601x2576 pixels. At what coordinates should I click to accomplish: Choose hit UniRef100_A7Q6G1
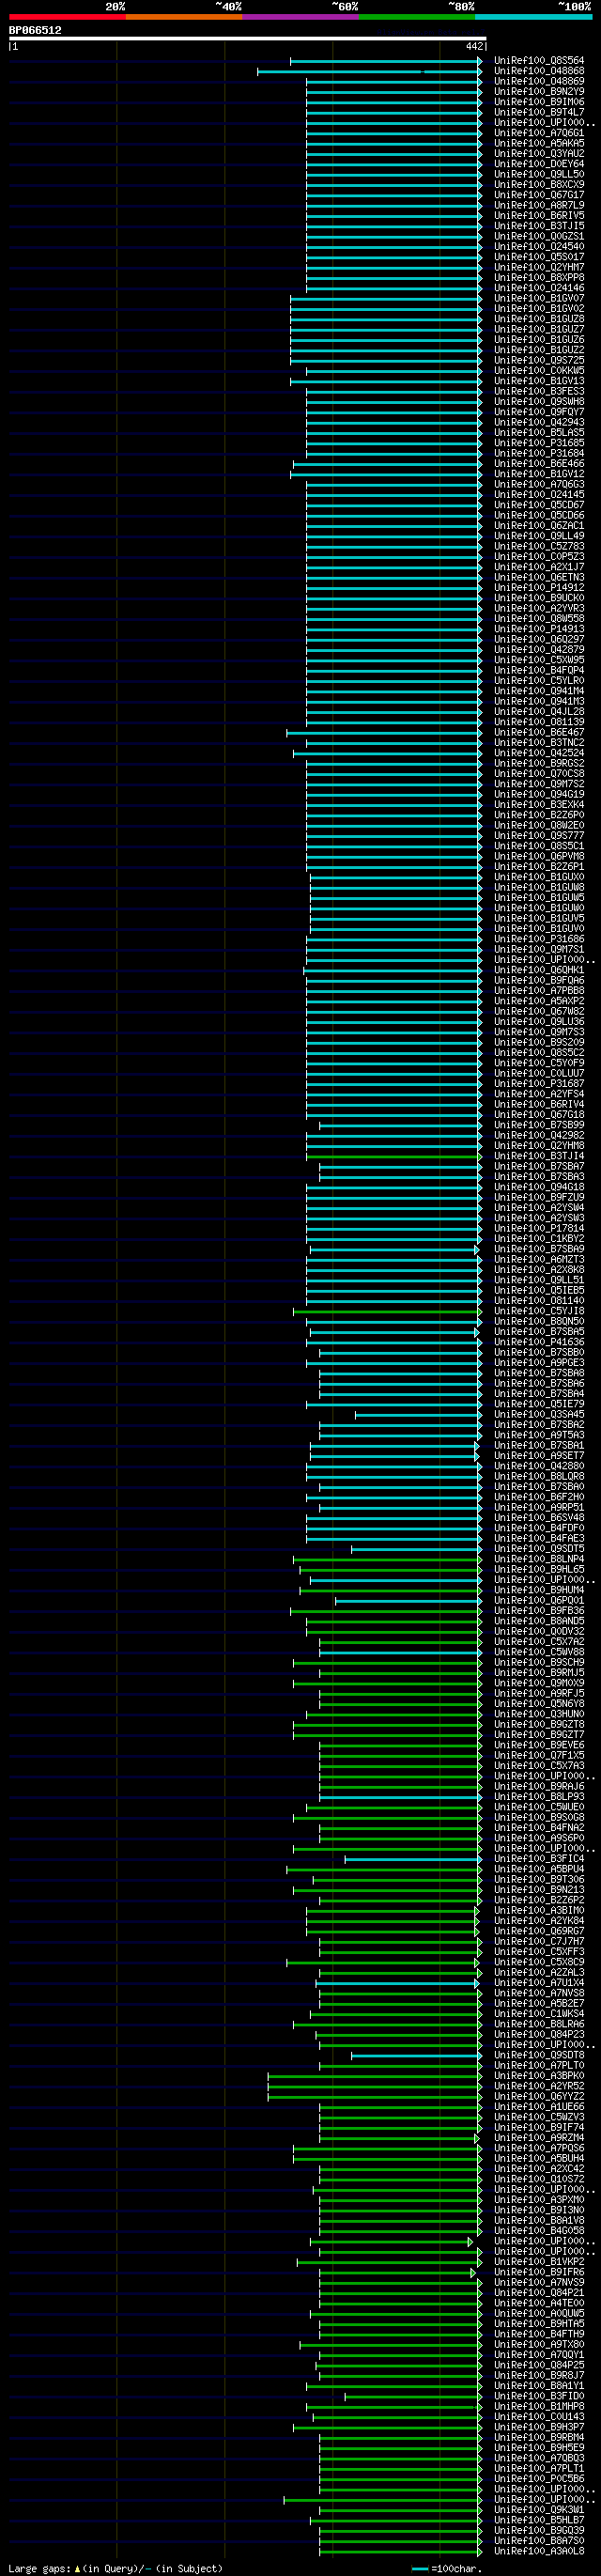click(539, 133)
